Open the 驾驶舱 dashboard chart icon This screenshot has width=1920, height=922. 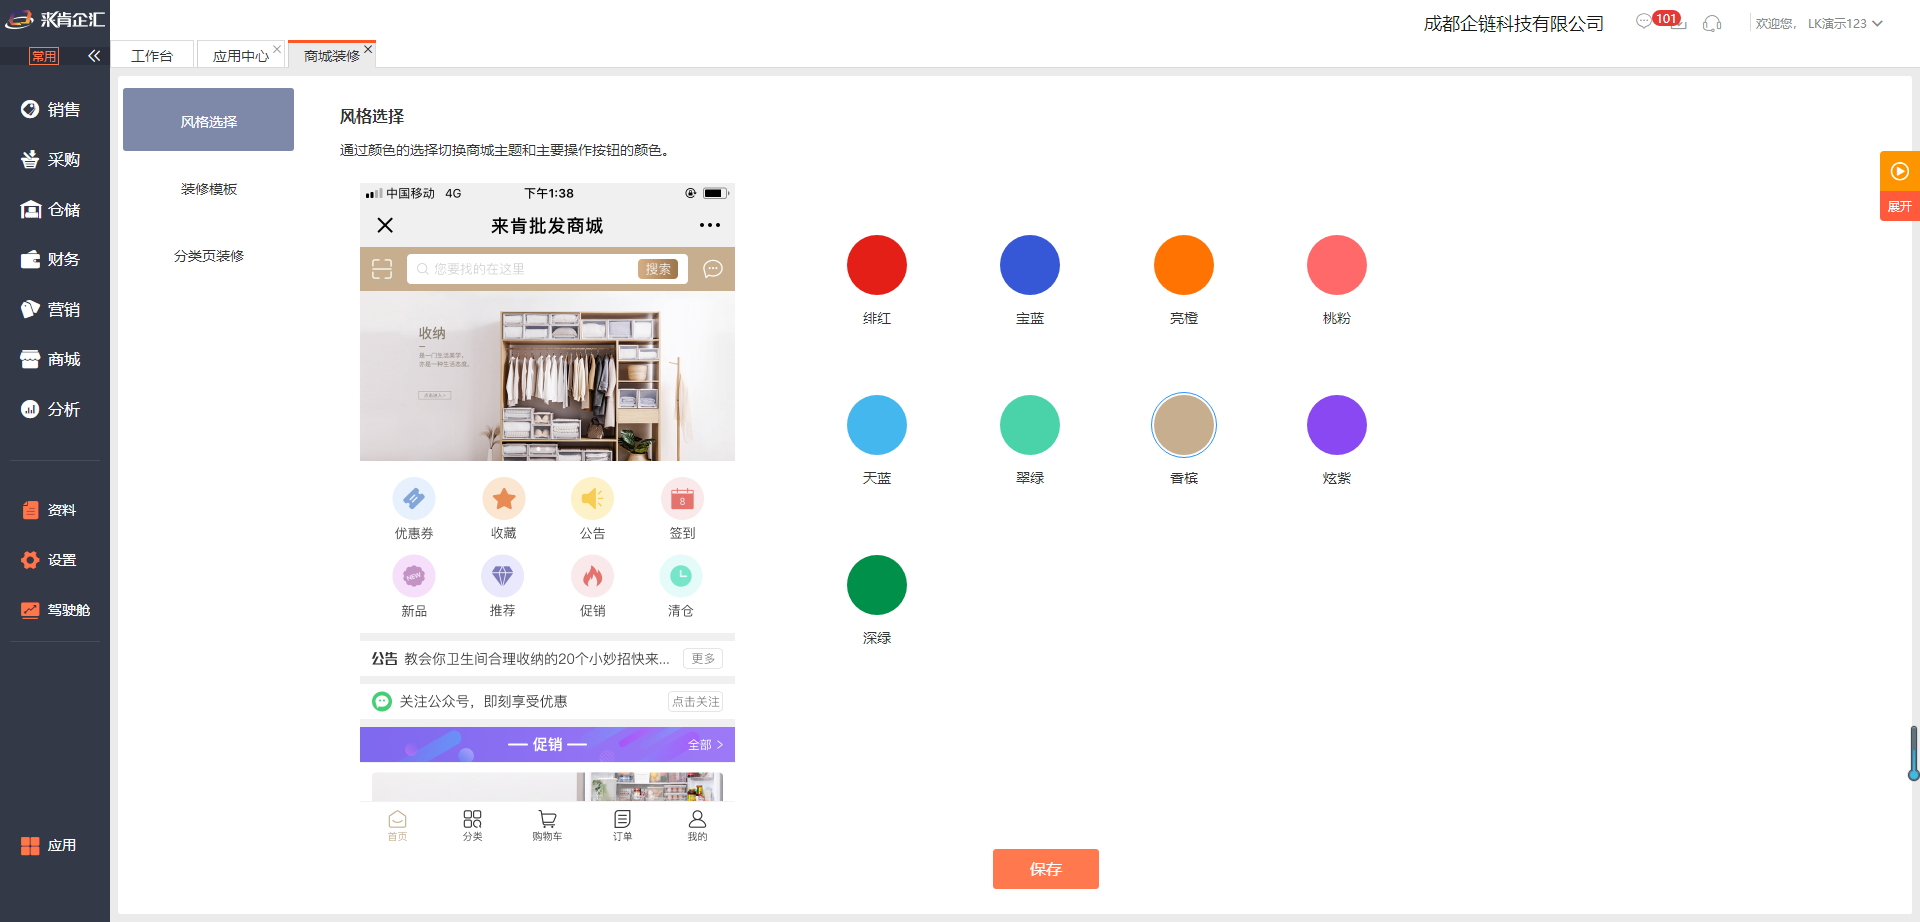30,610
